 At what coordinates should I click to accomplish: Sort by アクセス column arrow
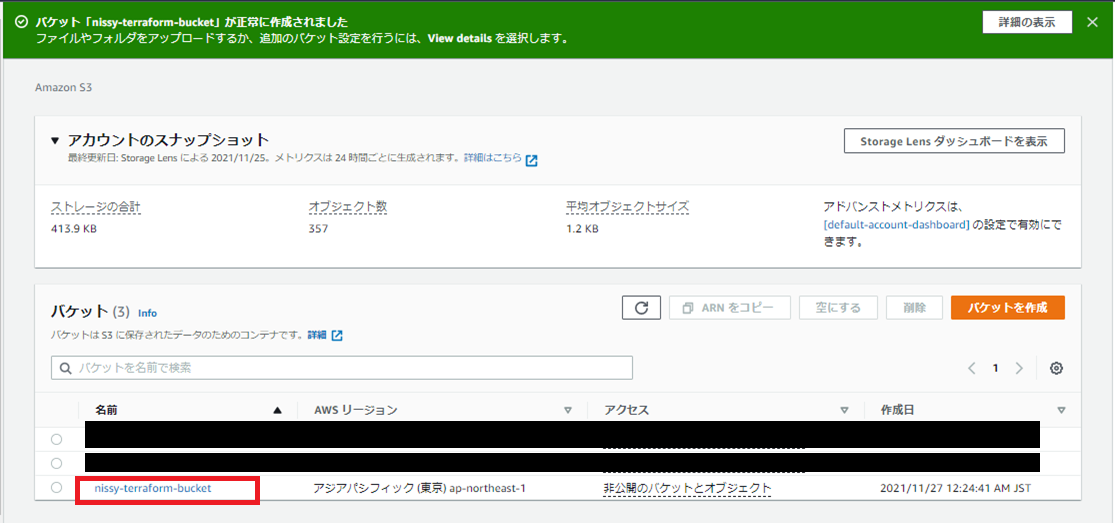coord(844,410)
